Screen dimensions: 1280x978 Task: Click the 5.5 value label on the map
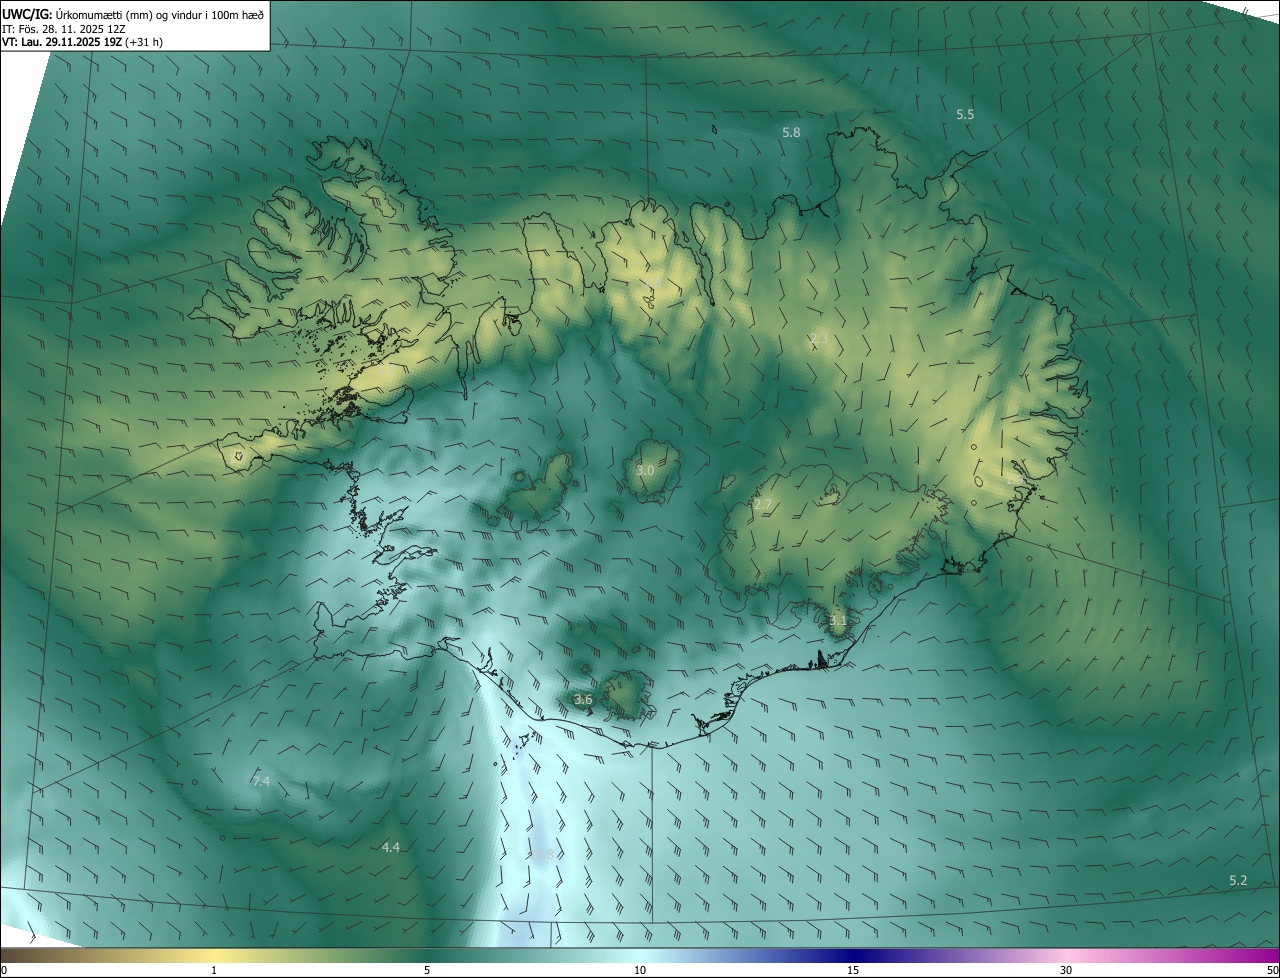point(965,115)
